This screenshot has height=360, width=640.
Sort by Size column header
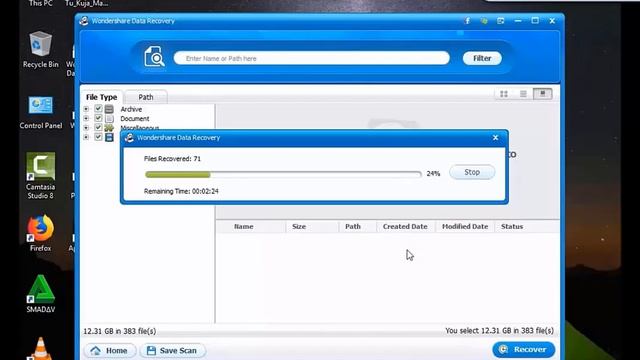299,227
